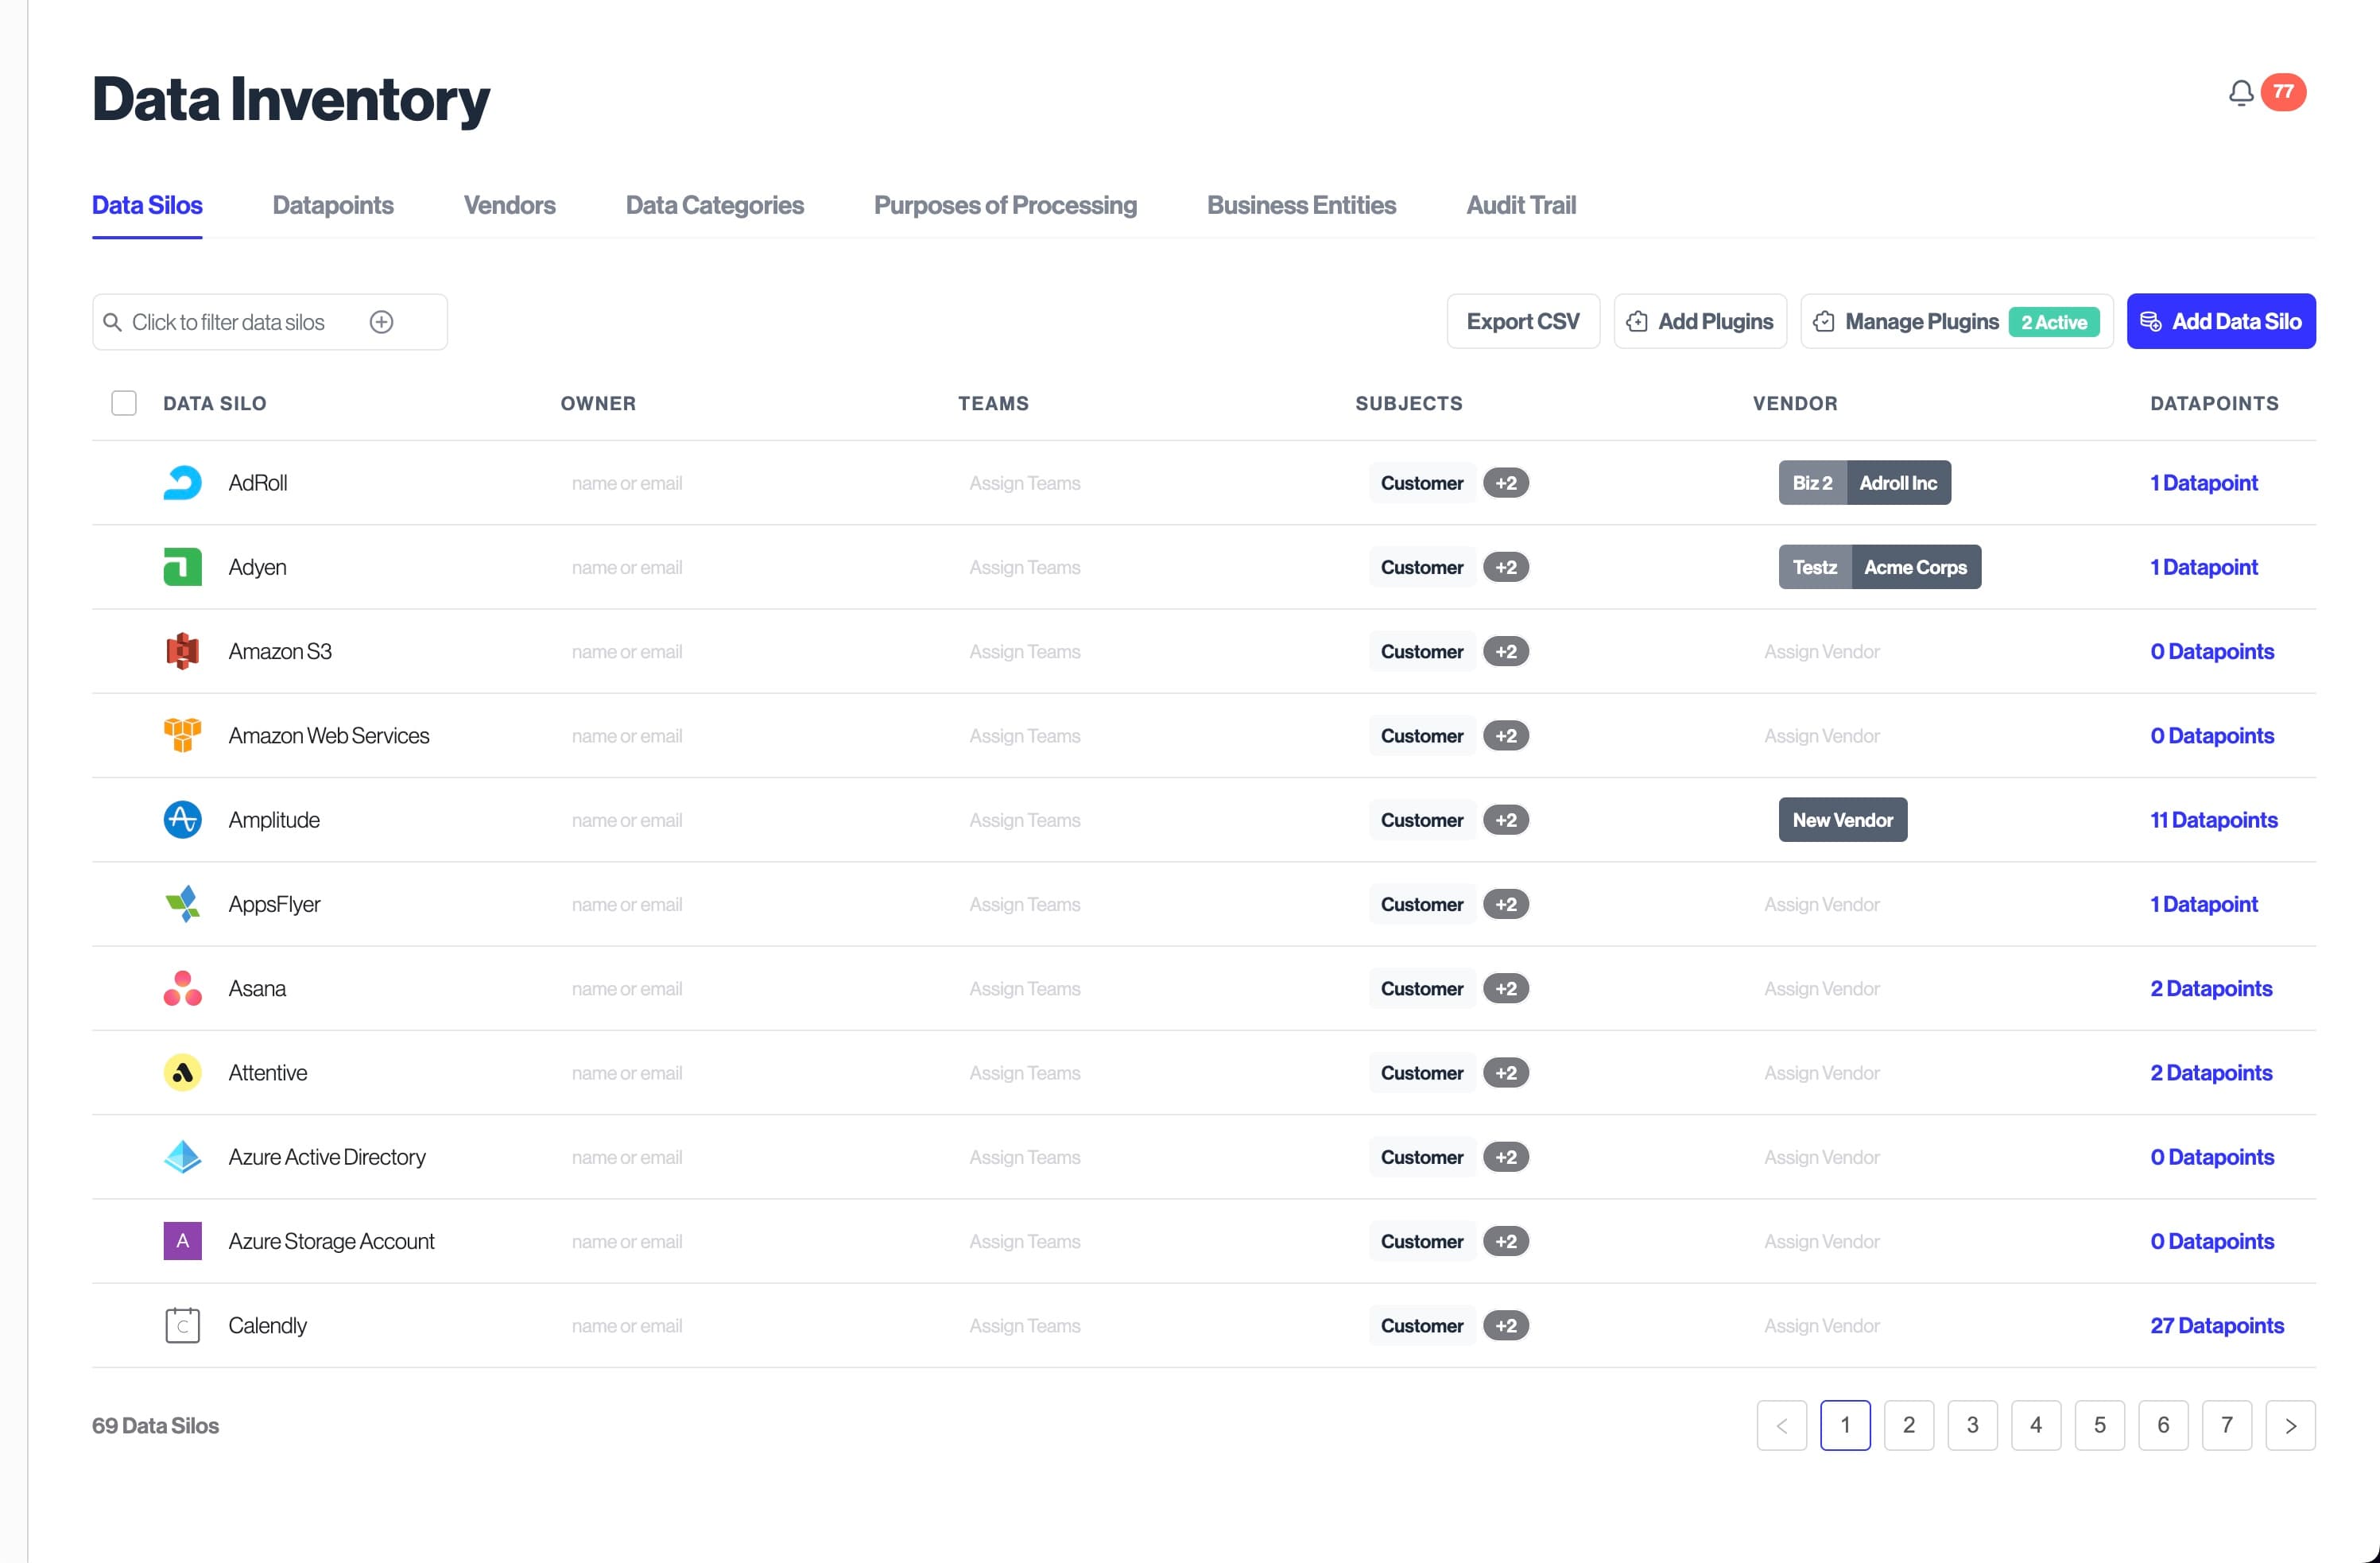Screen dimensions: 2380x1563
Task: Add a filter with the plus circle icon
Action: (381, 322)
